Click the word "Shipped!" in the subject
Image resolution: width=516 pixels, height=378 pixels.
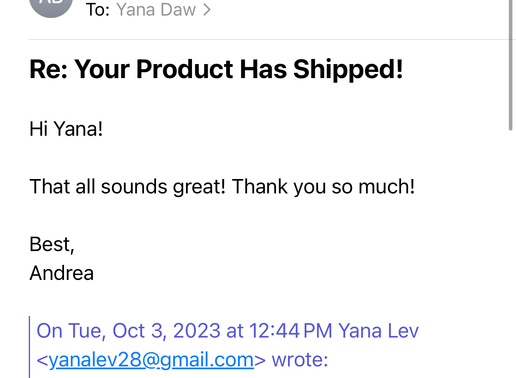coord(348,69)
